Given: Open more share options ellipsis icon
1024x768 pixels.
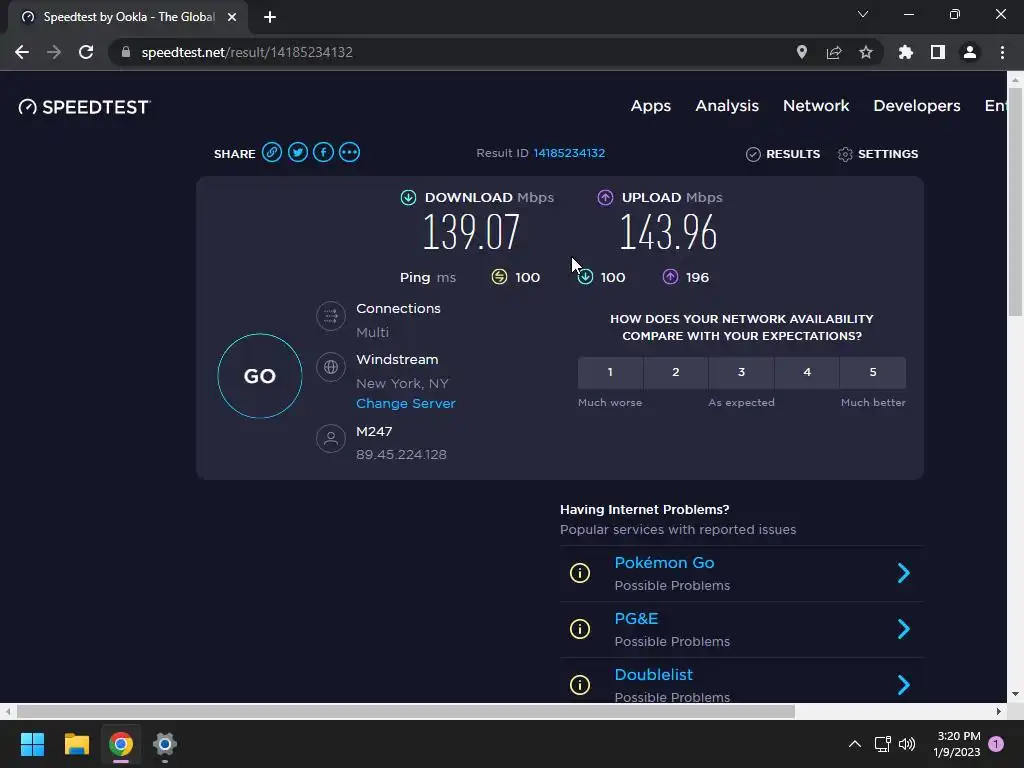Looking at the screenshot, I should 349,152.
